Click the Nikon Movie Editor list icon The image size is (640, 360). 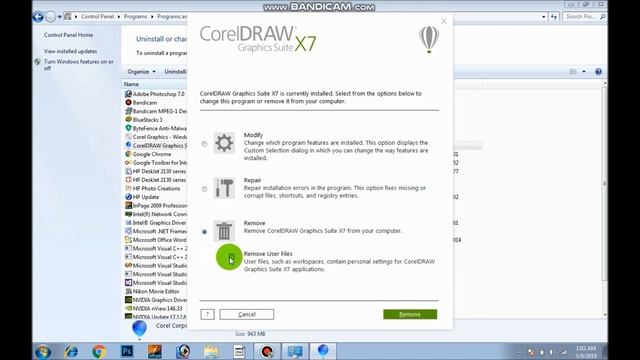click(128, 291)
